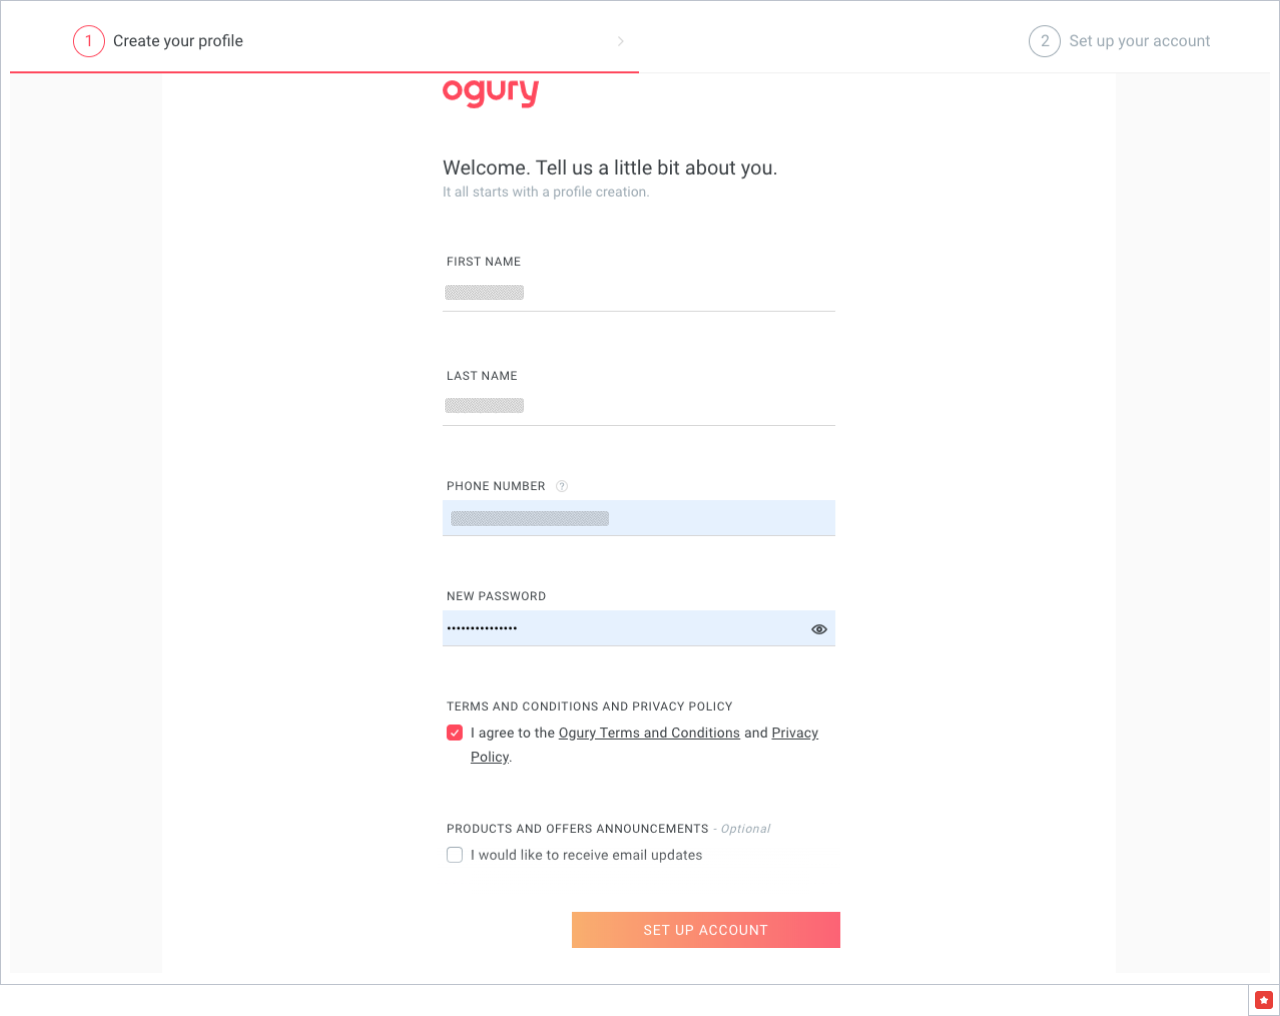
Task: Click the chevron between the two wizard steps
Action: click(621, 41)
